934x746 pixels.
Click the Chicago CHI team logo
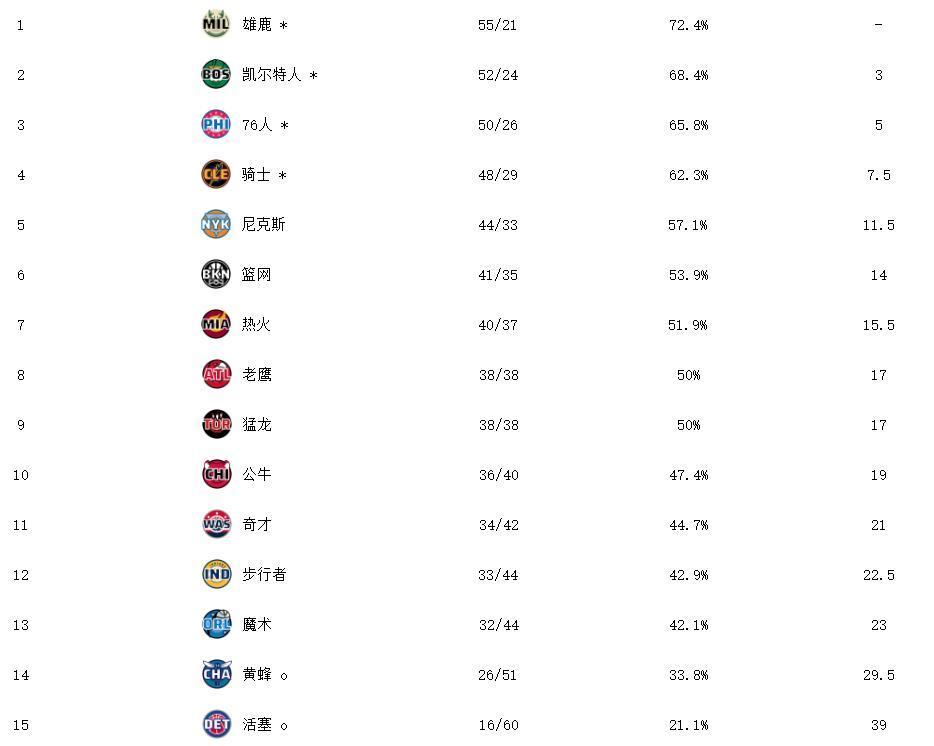click(216, 475)
